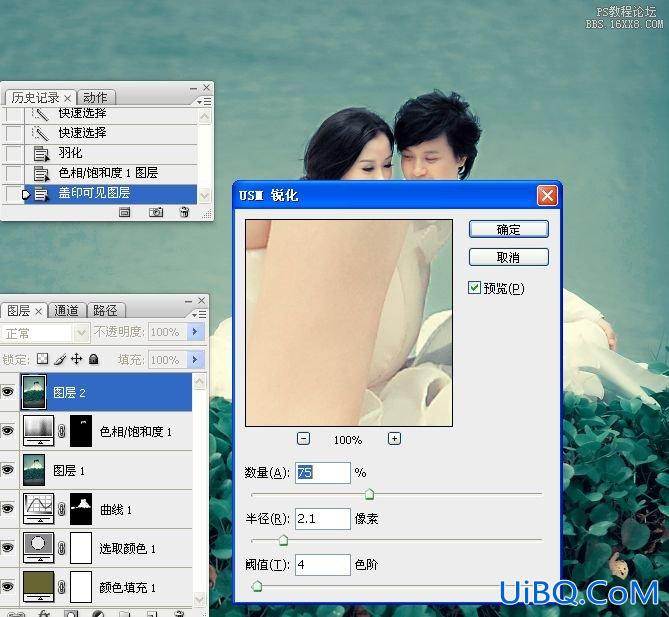The height and width of the screenshot is (617, 669).
Task: Hide the 图层 1 layer
Action: click(7, 470)
